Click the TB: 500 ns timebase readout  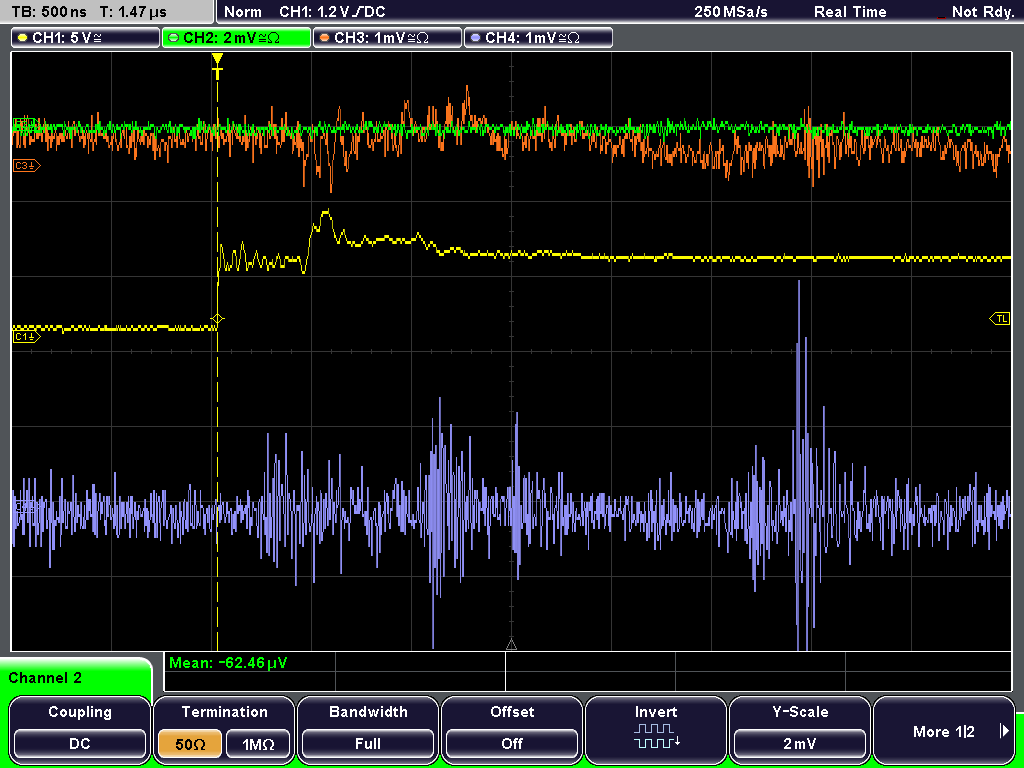click(49, 12)
